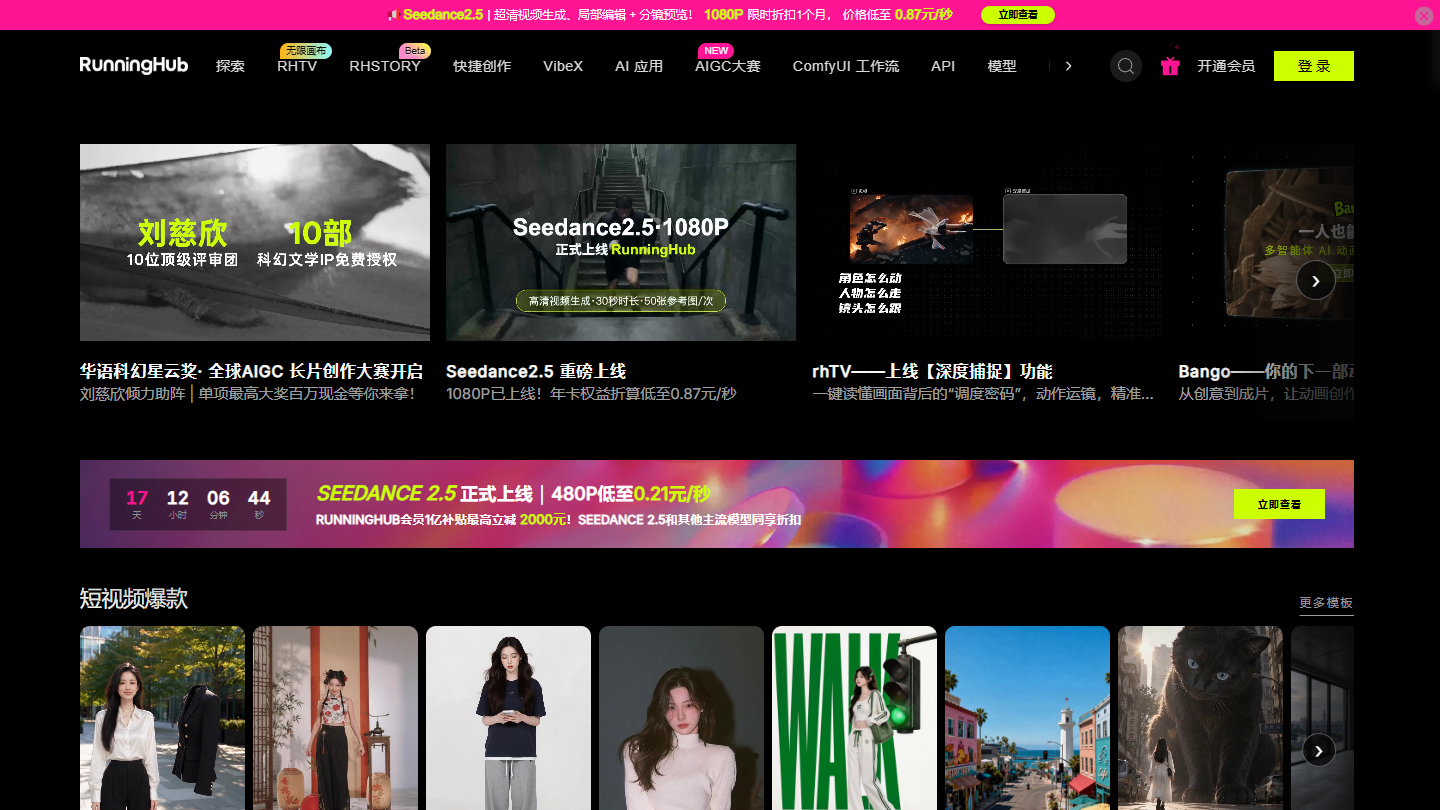Click the title rhTV——上线【深度捕捉】功能
Viewport: 1440px width, 810px height.
[x=932, y=371]
